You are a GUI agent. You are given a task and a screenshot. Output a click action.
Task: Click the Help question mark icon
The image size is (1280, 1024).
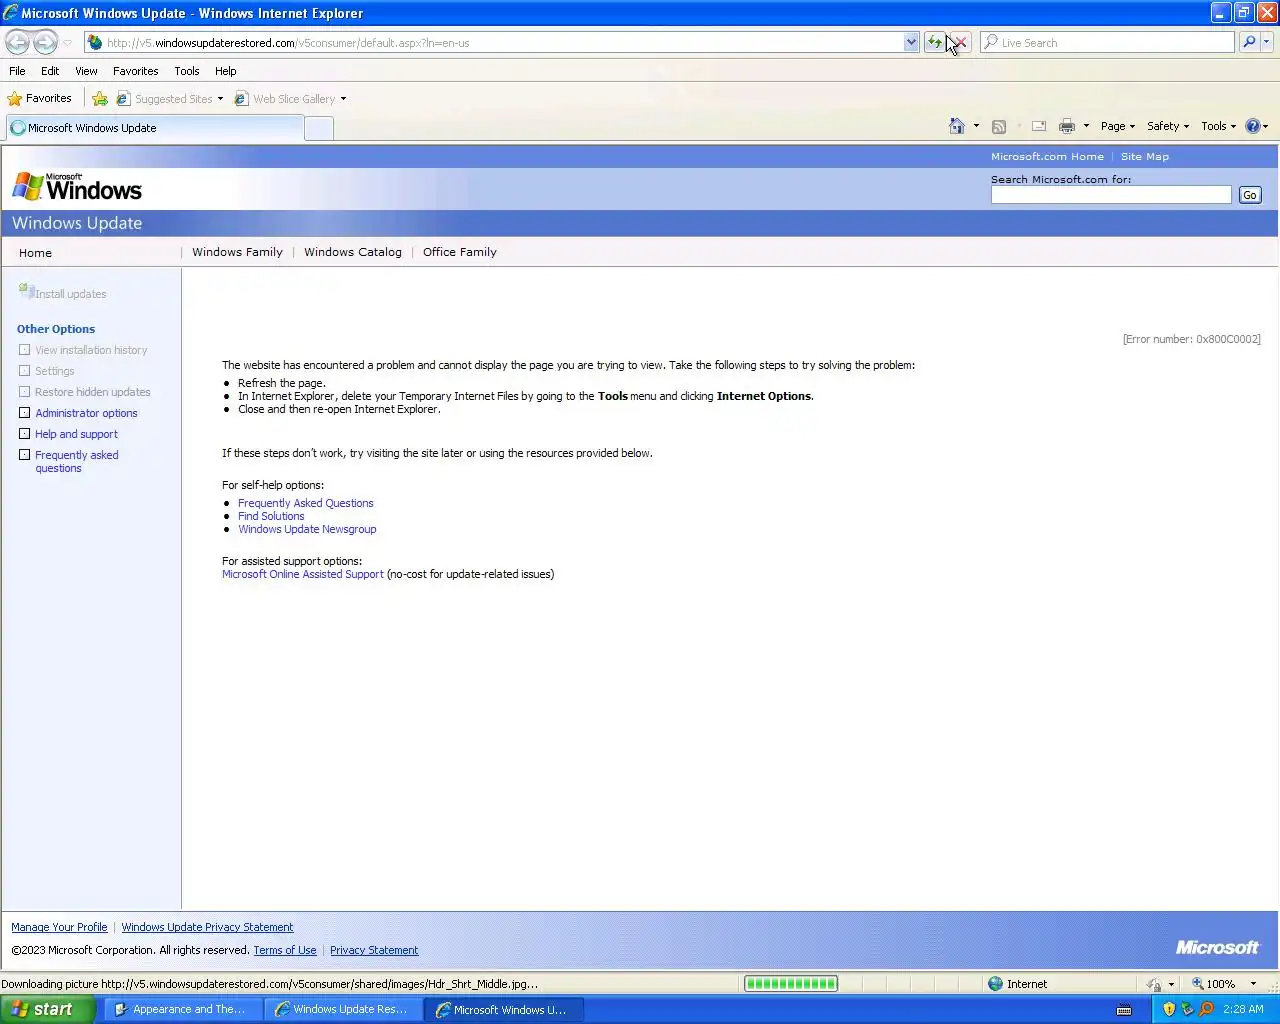pos(1252,126)
